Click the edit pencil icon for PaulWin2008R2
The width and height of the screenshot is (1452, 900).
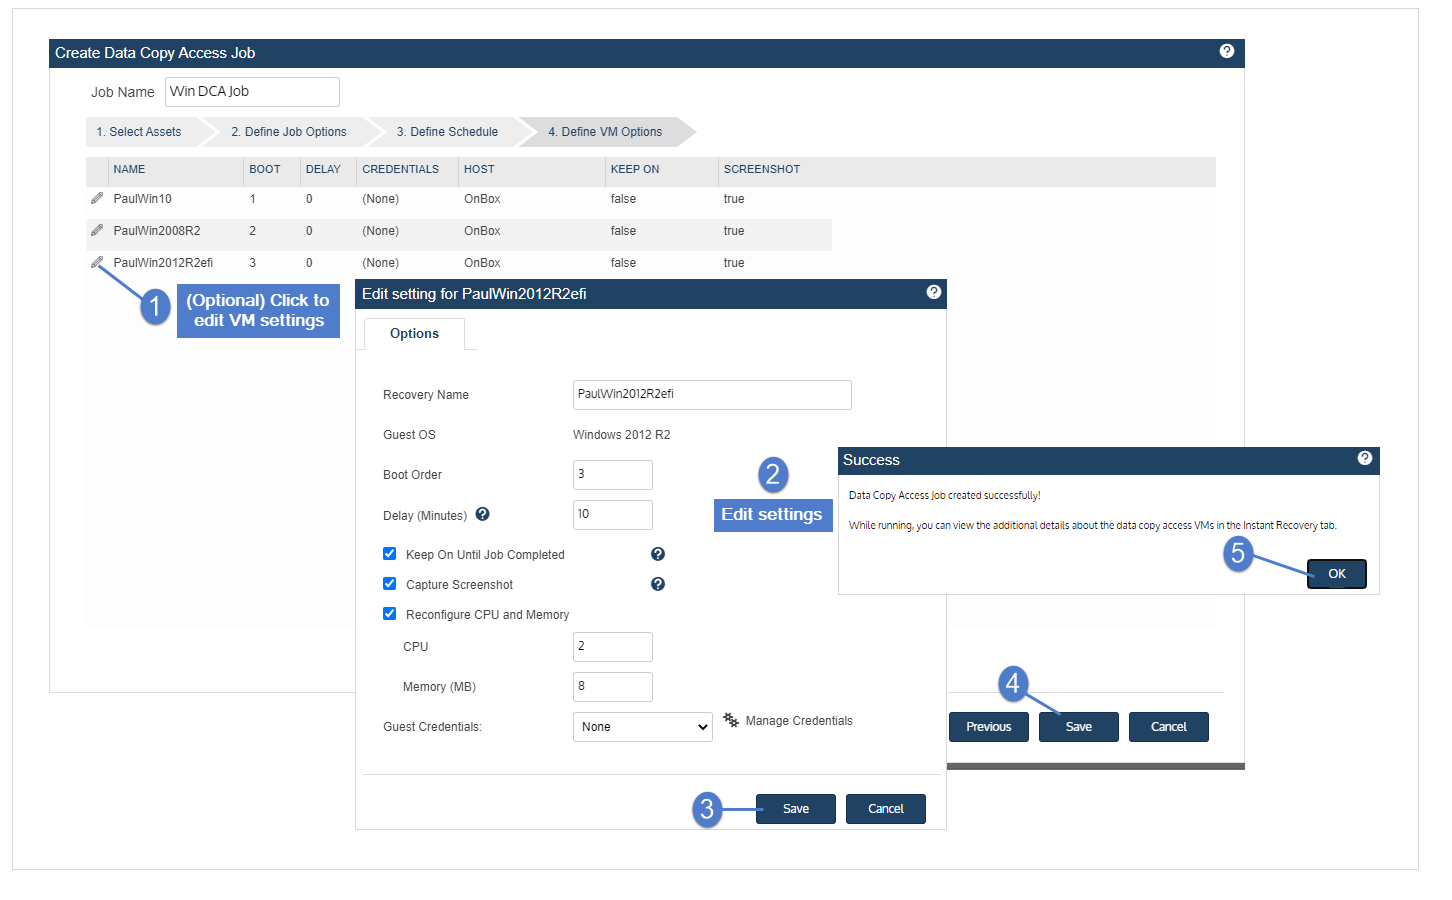[97, 230]
